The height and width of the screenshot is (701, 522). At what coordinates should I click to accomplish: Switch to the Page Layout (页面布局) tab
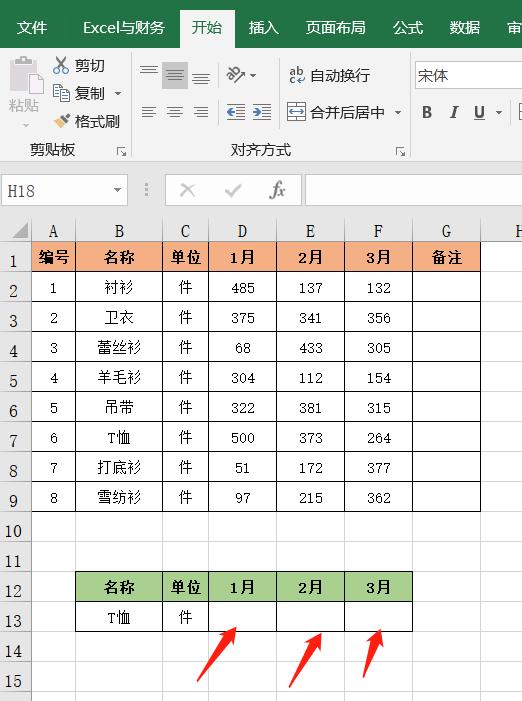coord(335,28)
